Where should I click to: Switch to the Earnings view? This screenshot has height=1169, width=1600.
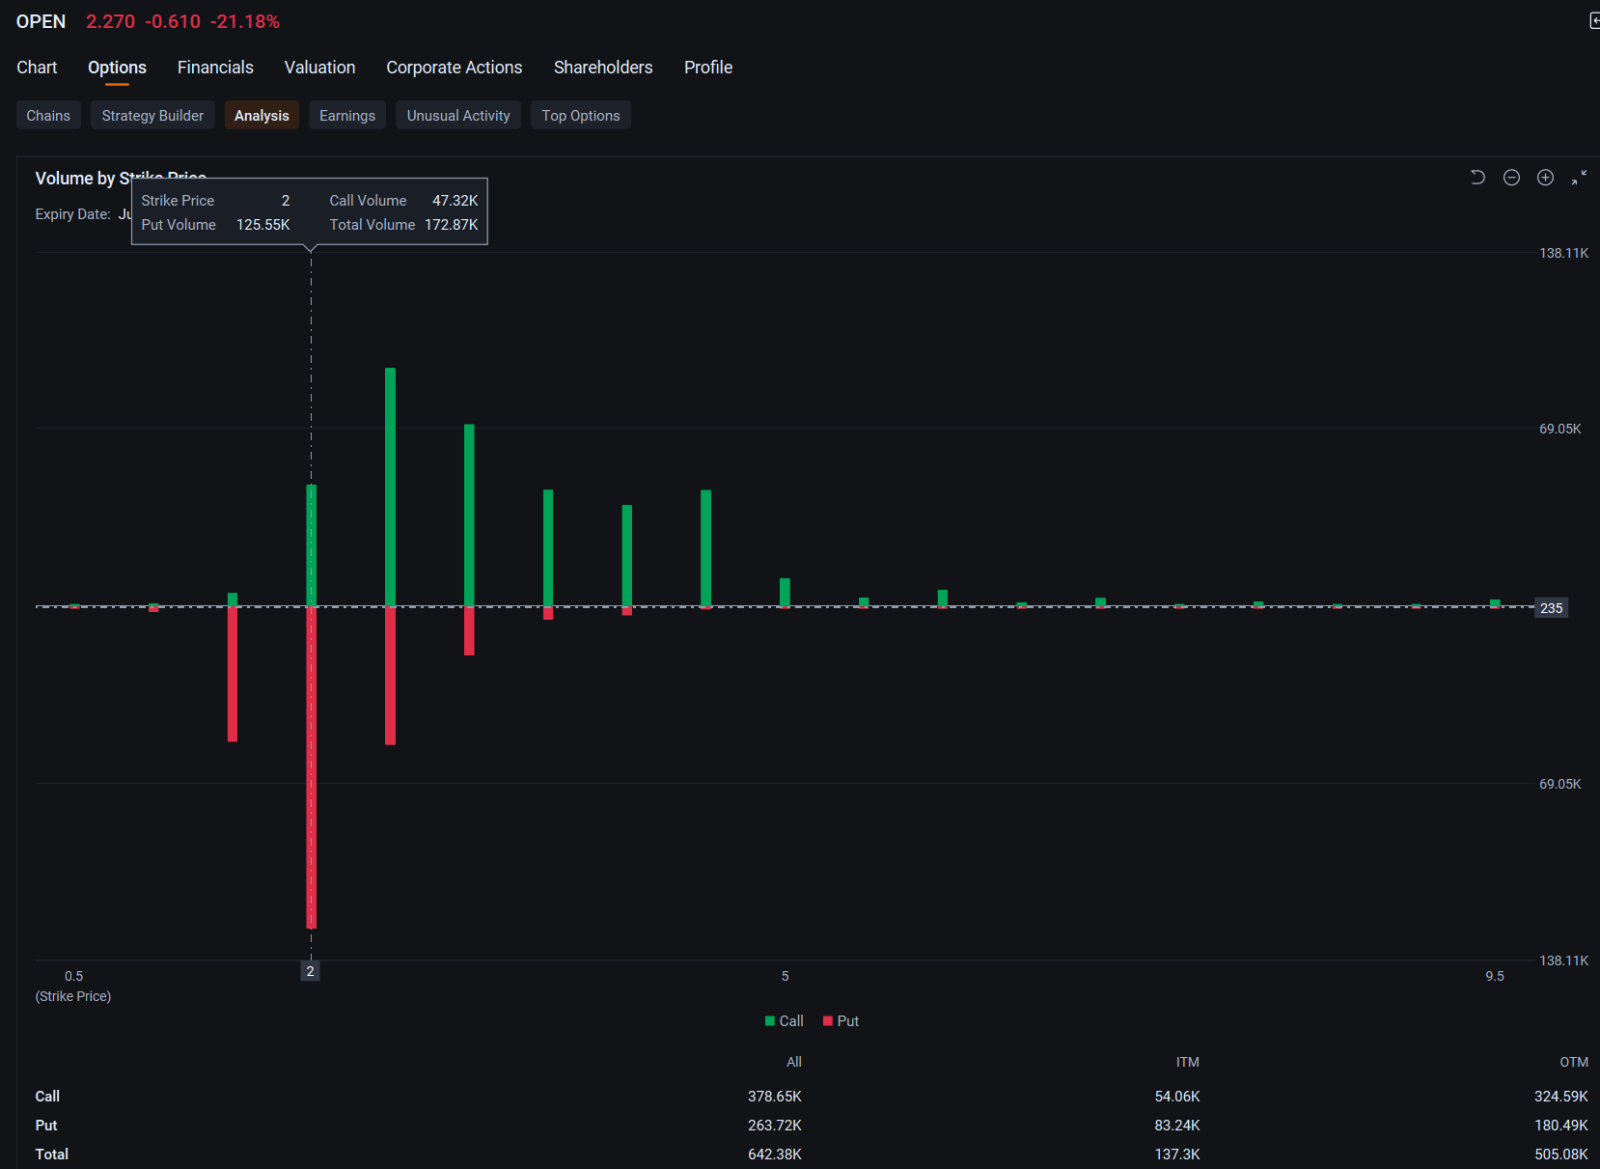click(347, 115)
